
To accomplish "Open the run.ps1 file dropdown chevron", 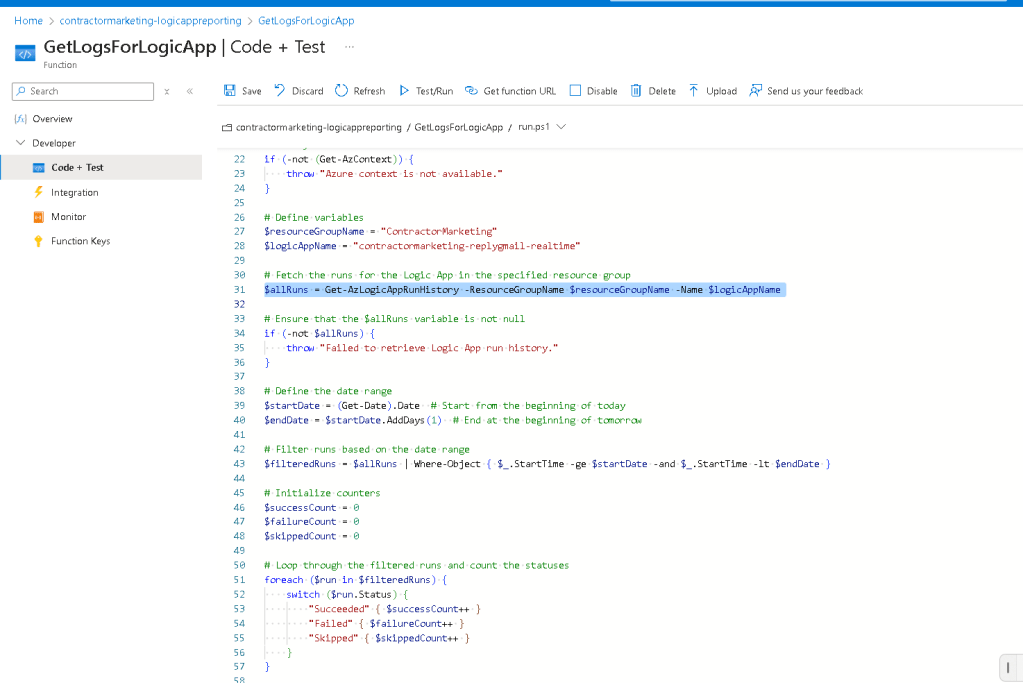I will tap(561, 127).
